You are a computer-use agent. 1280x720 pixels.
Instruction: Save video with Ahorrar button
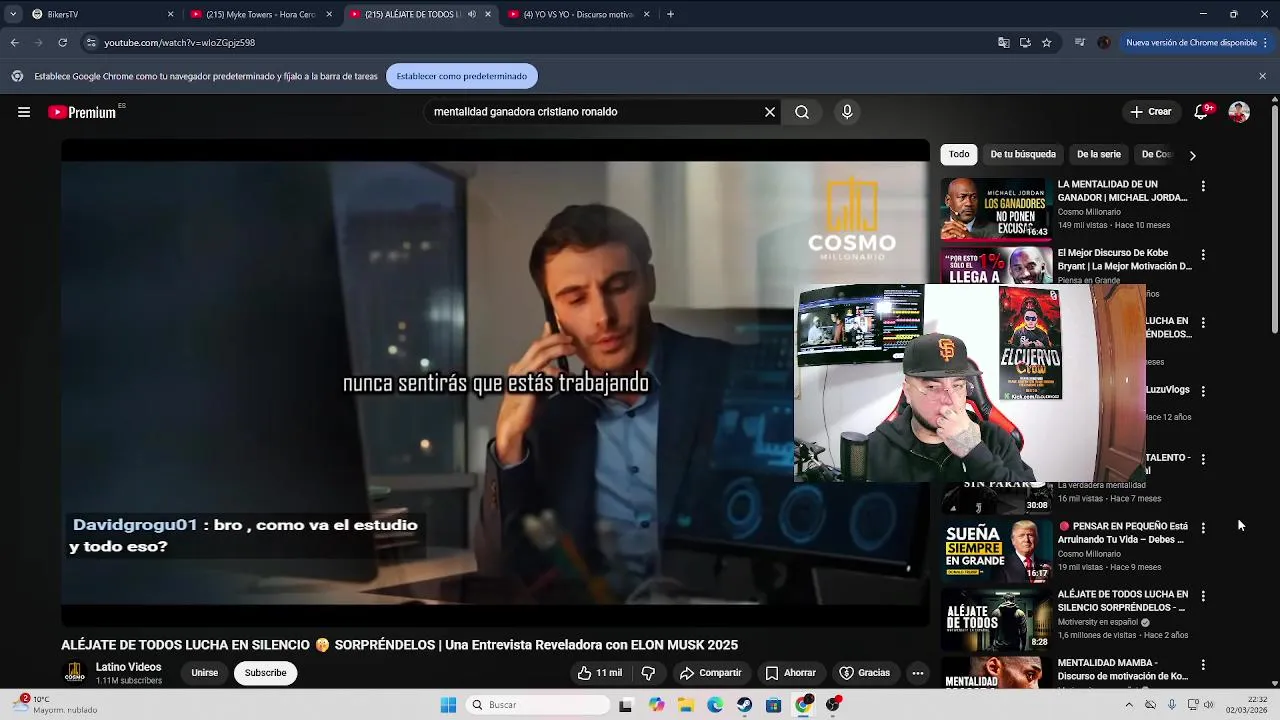click(790, 673)
